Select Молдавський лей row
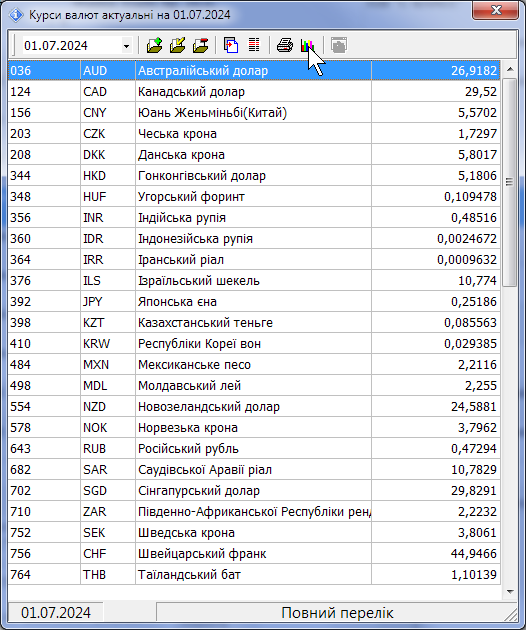 point(254,385)
